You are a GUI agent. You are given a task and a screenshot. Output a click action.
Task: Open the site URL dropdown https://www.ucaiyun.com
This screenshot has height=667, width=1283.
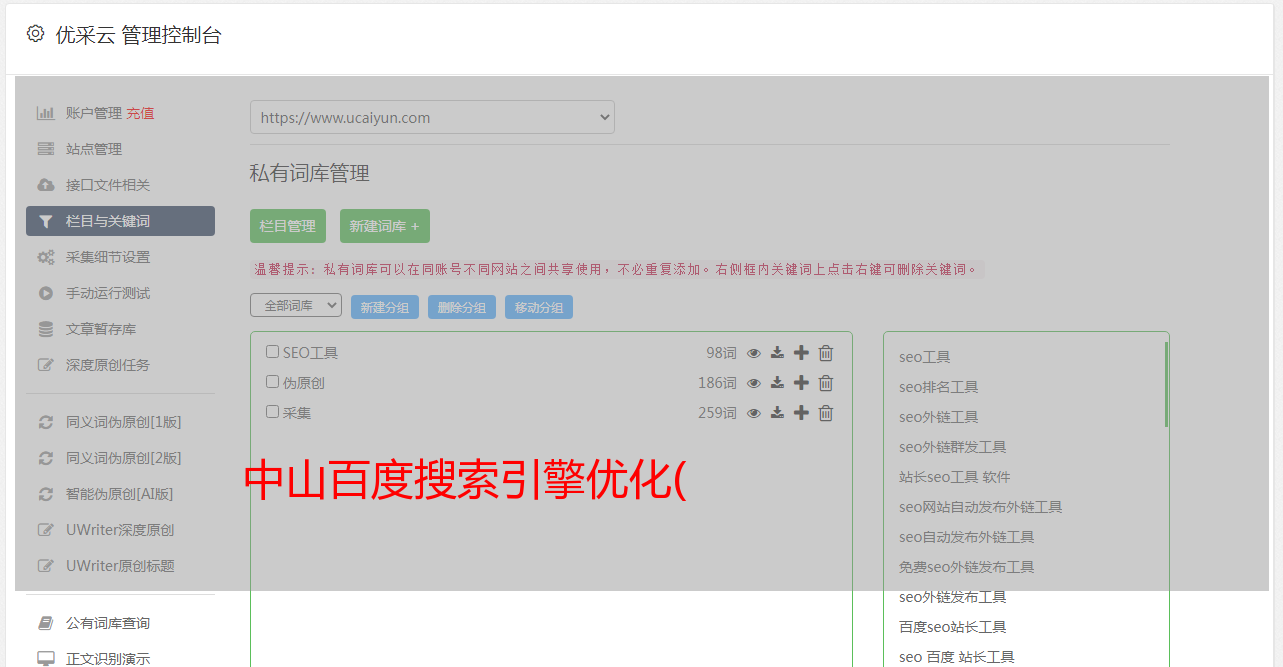432,117
